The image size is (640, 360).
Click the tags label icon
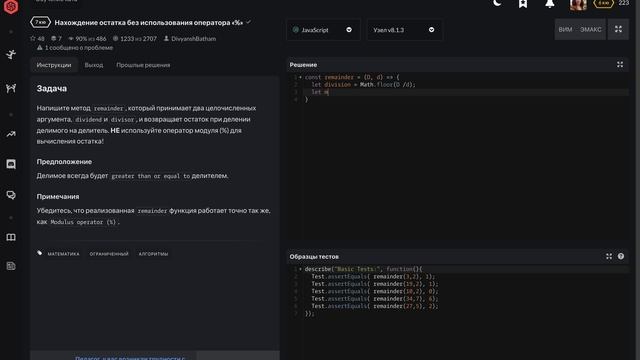click(40, 253)
